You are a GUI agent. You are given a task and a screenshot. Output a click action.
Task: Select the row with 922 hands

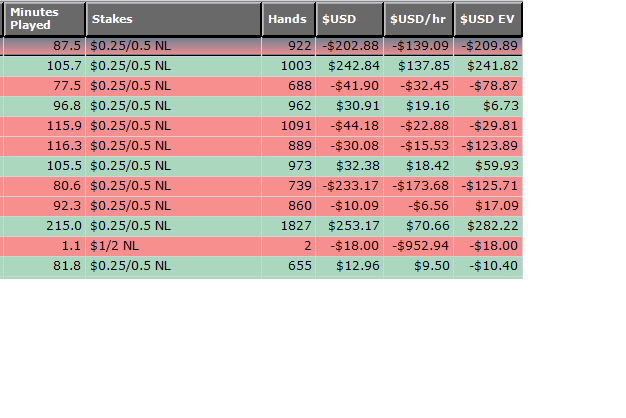(261, 46)
